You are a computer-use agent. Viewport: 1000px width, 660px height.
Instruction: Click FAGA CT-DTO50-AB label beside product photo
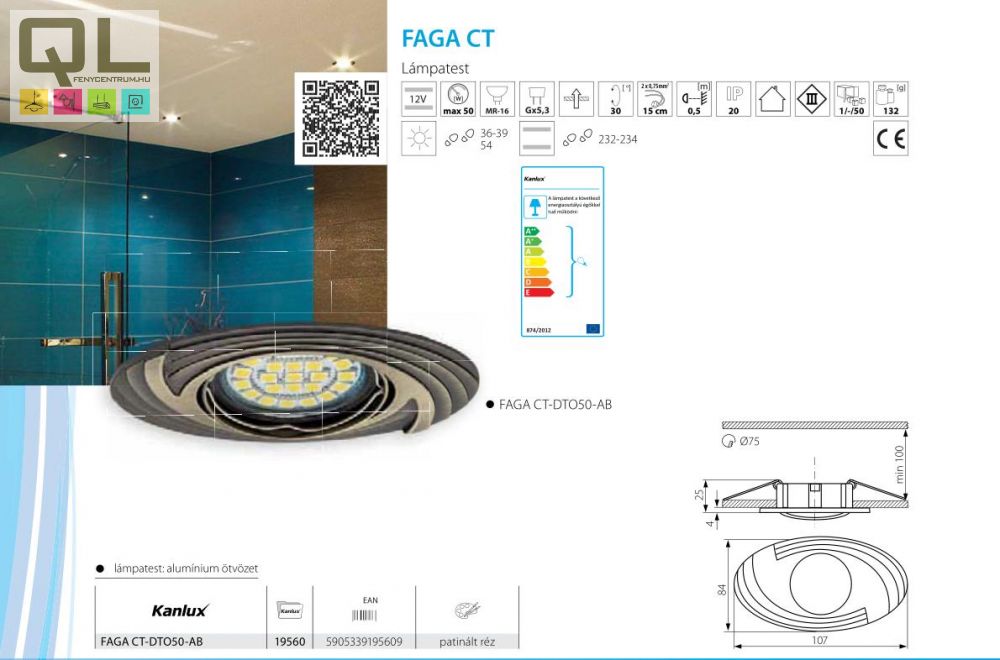point(555,404)
